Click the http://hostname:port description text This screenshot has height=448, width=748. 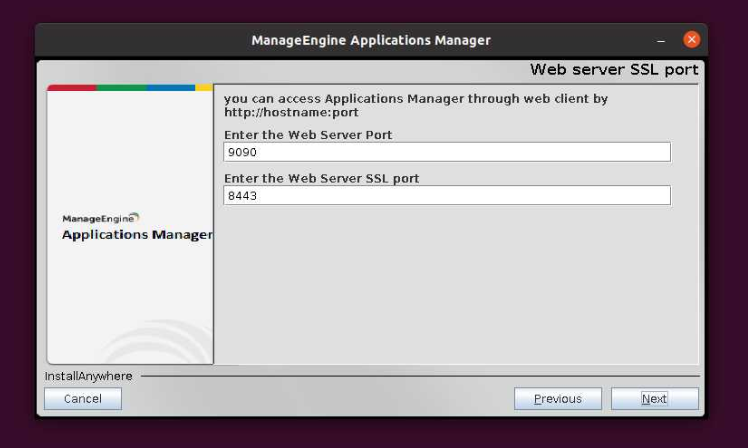pyautogui.click(x=290, y=113)
